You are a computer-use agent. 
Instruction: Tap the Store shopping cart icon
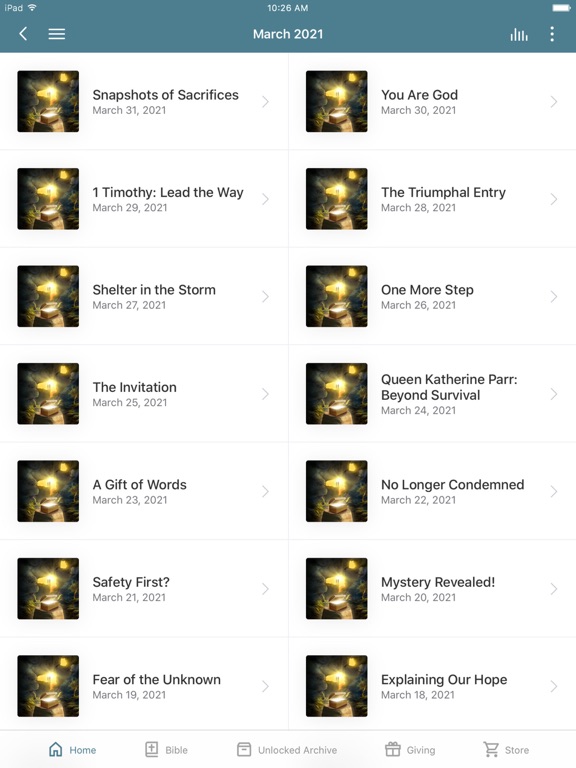point(491,749)
